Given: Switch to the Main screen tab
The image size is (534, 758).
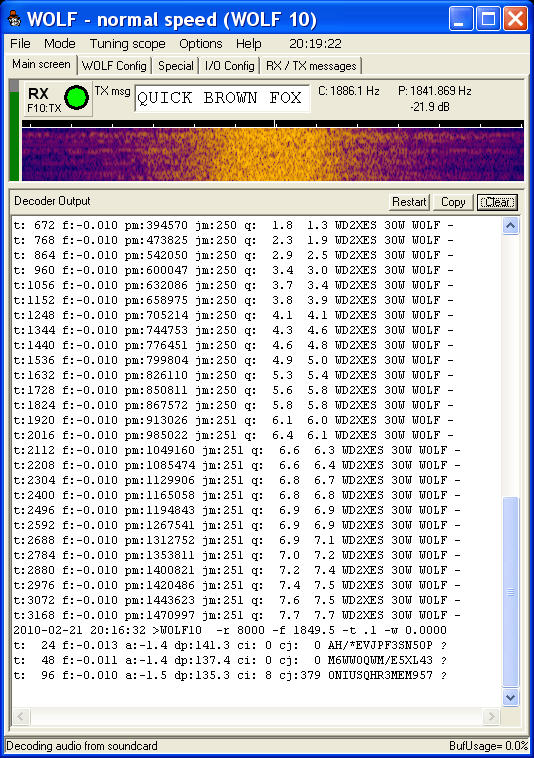Looking at the screenshot, I should (x=41, y=64).
